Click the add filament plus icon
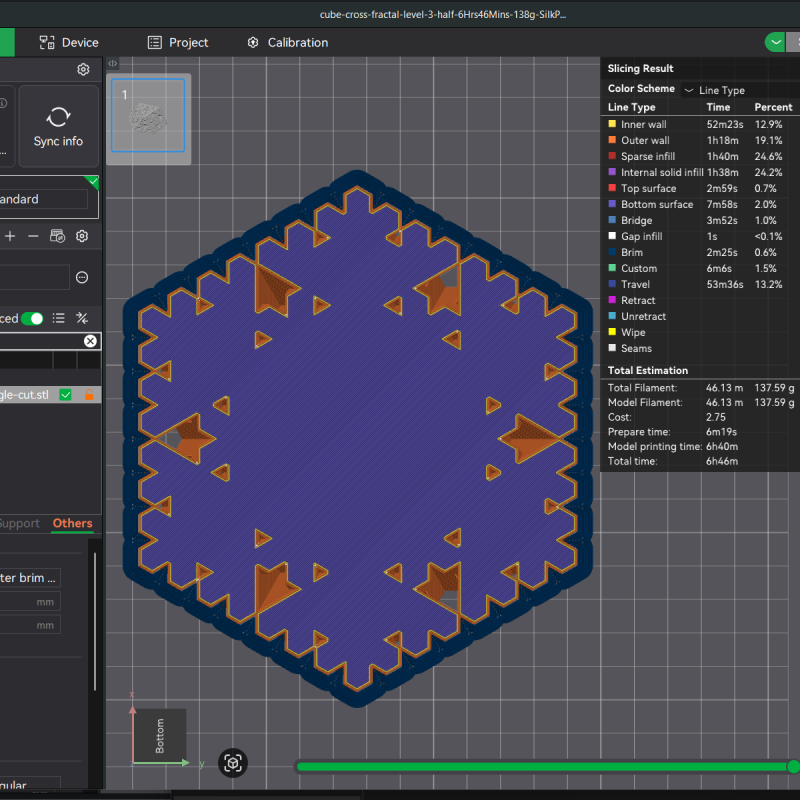The width and height of the screenshot is (800, 800). coord(10,236)
